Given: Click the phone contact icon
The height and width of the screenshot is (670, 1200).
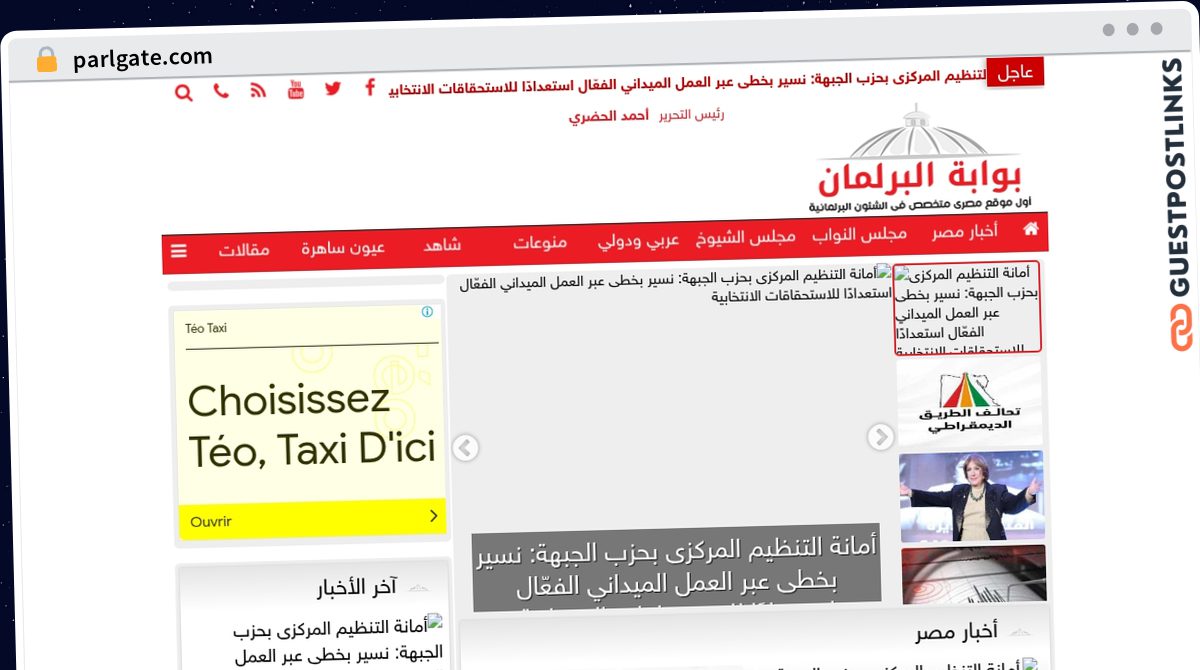Looking at the screenshot, I should point(221,90).
